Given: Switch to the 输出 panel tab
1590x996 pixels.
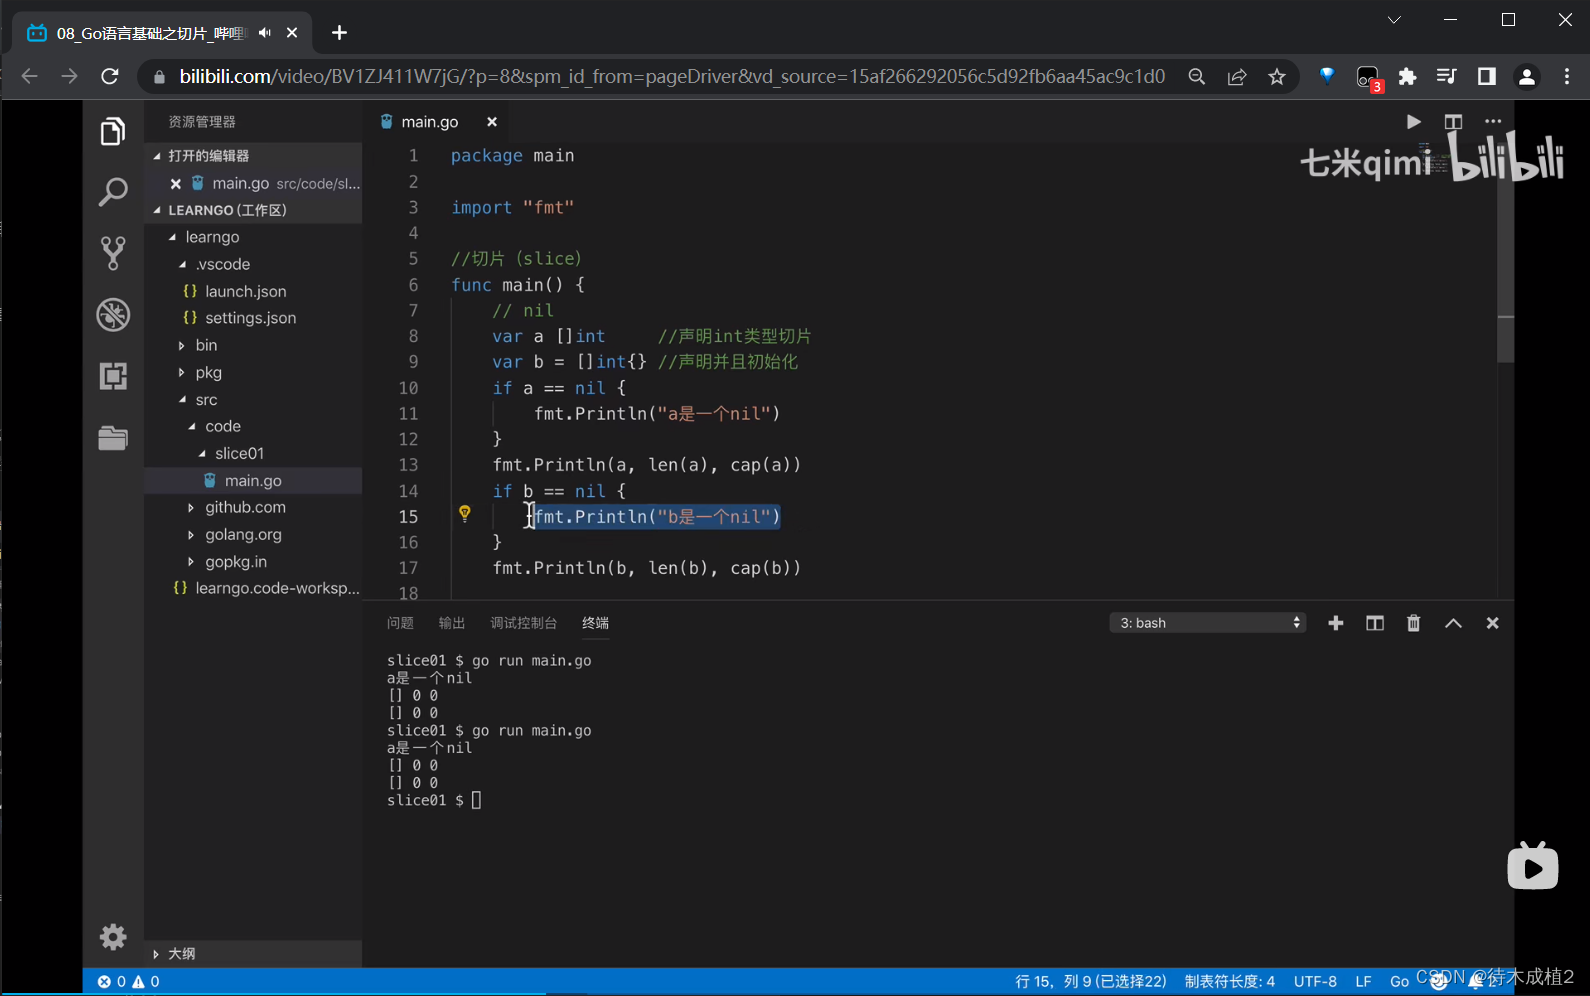Looking at the screenshot, I should [x=452, y=623].
